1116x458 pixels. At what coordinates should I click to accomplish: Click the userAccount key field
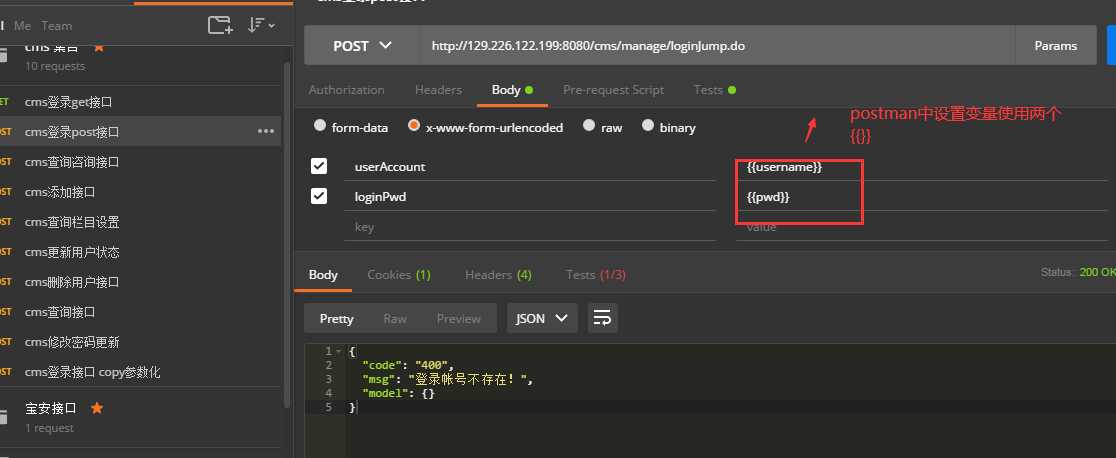(x=530, y=167)
